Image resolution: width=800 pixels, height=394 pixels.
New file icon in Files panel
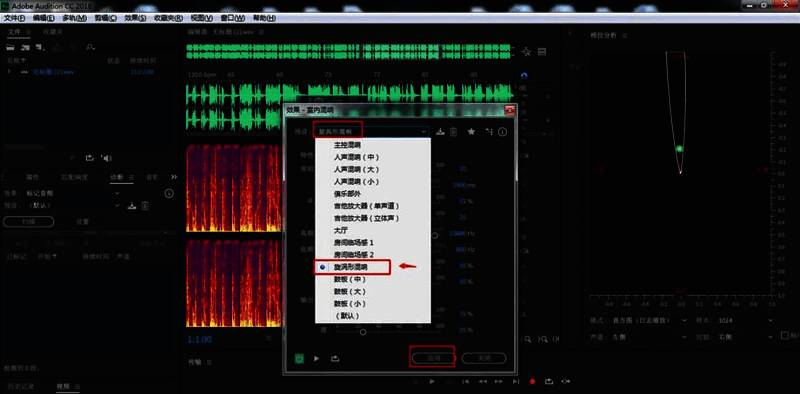41,47
